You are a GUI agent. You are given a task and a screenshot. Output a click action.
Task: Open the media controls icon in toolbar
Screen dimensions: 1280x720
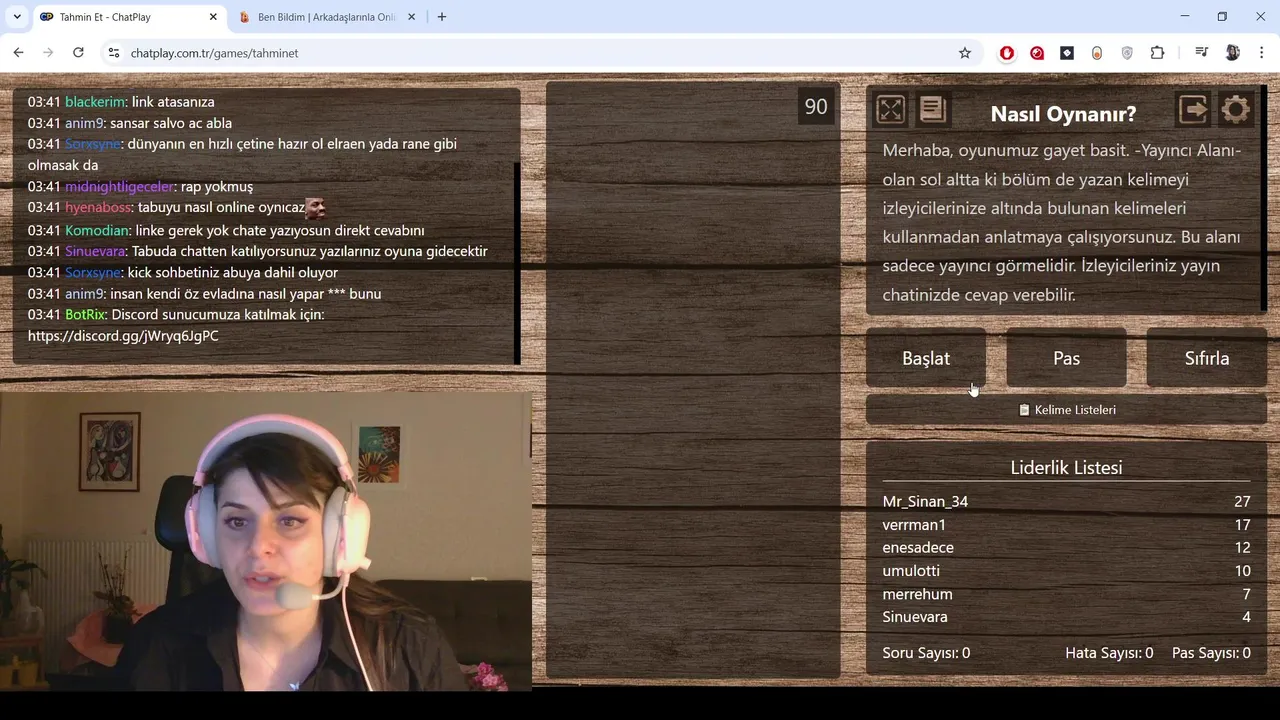coord(1202,53)
